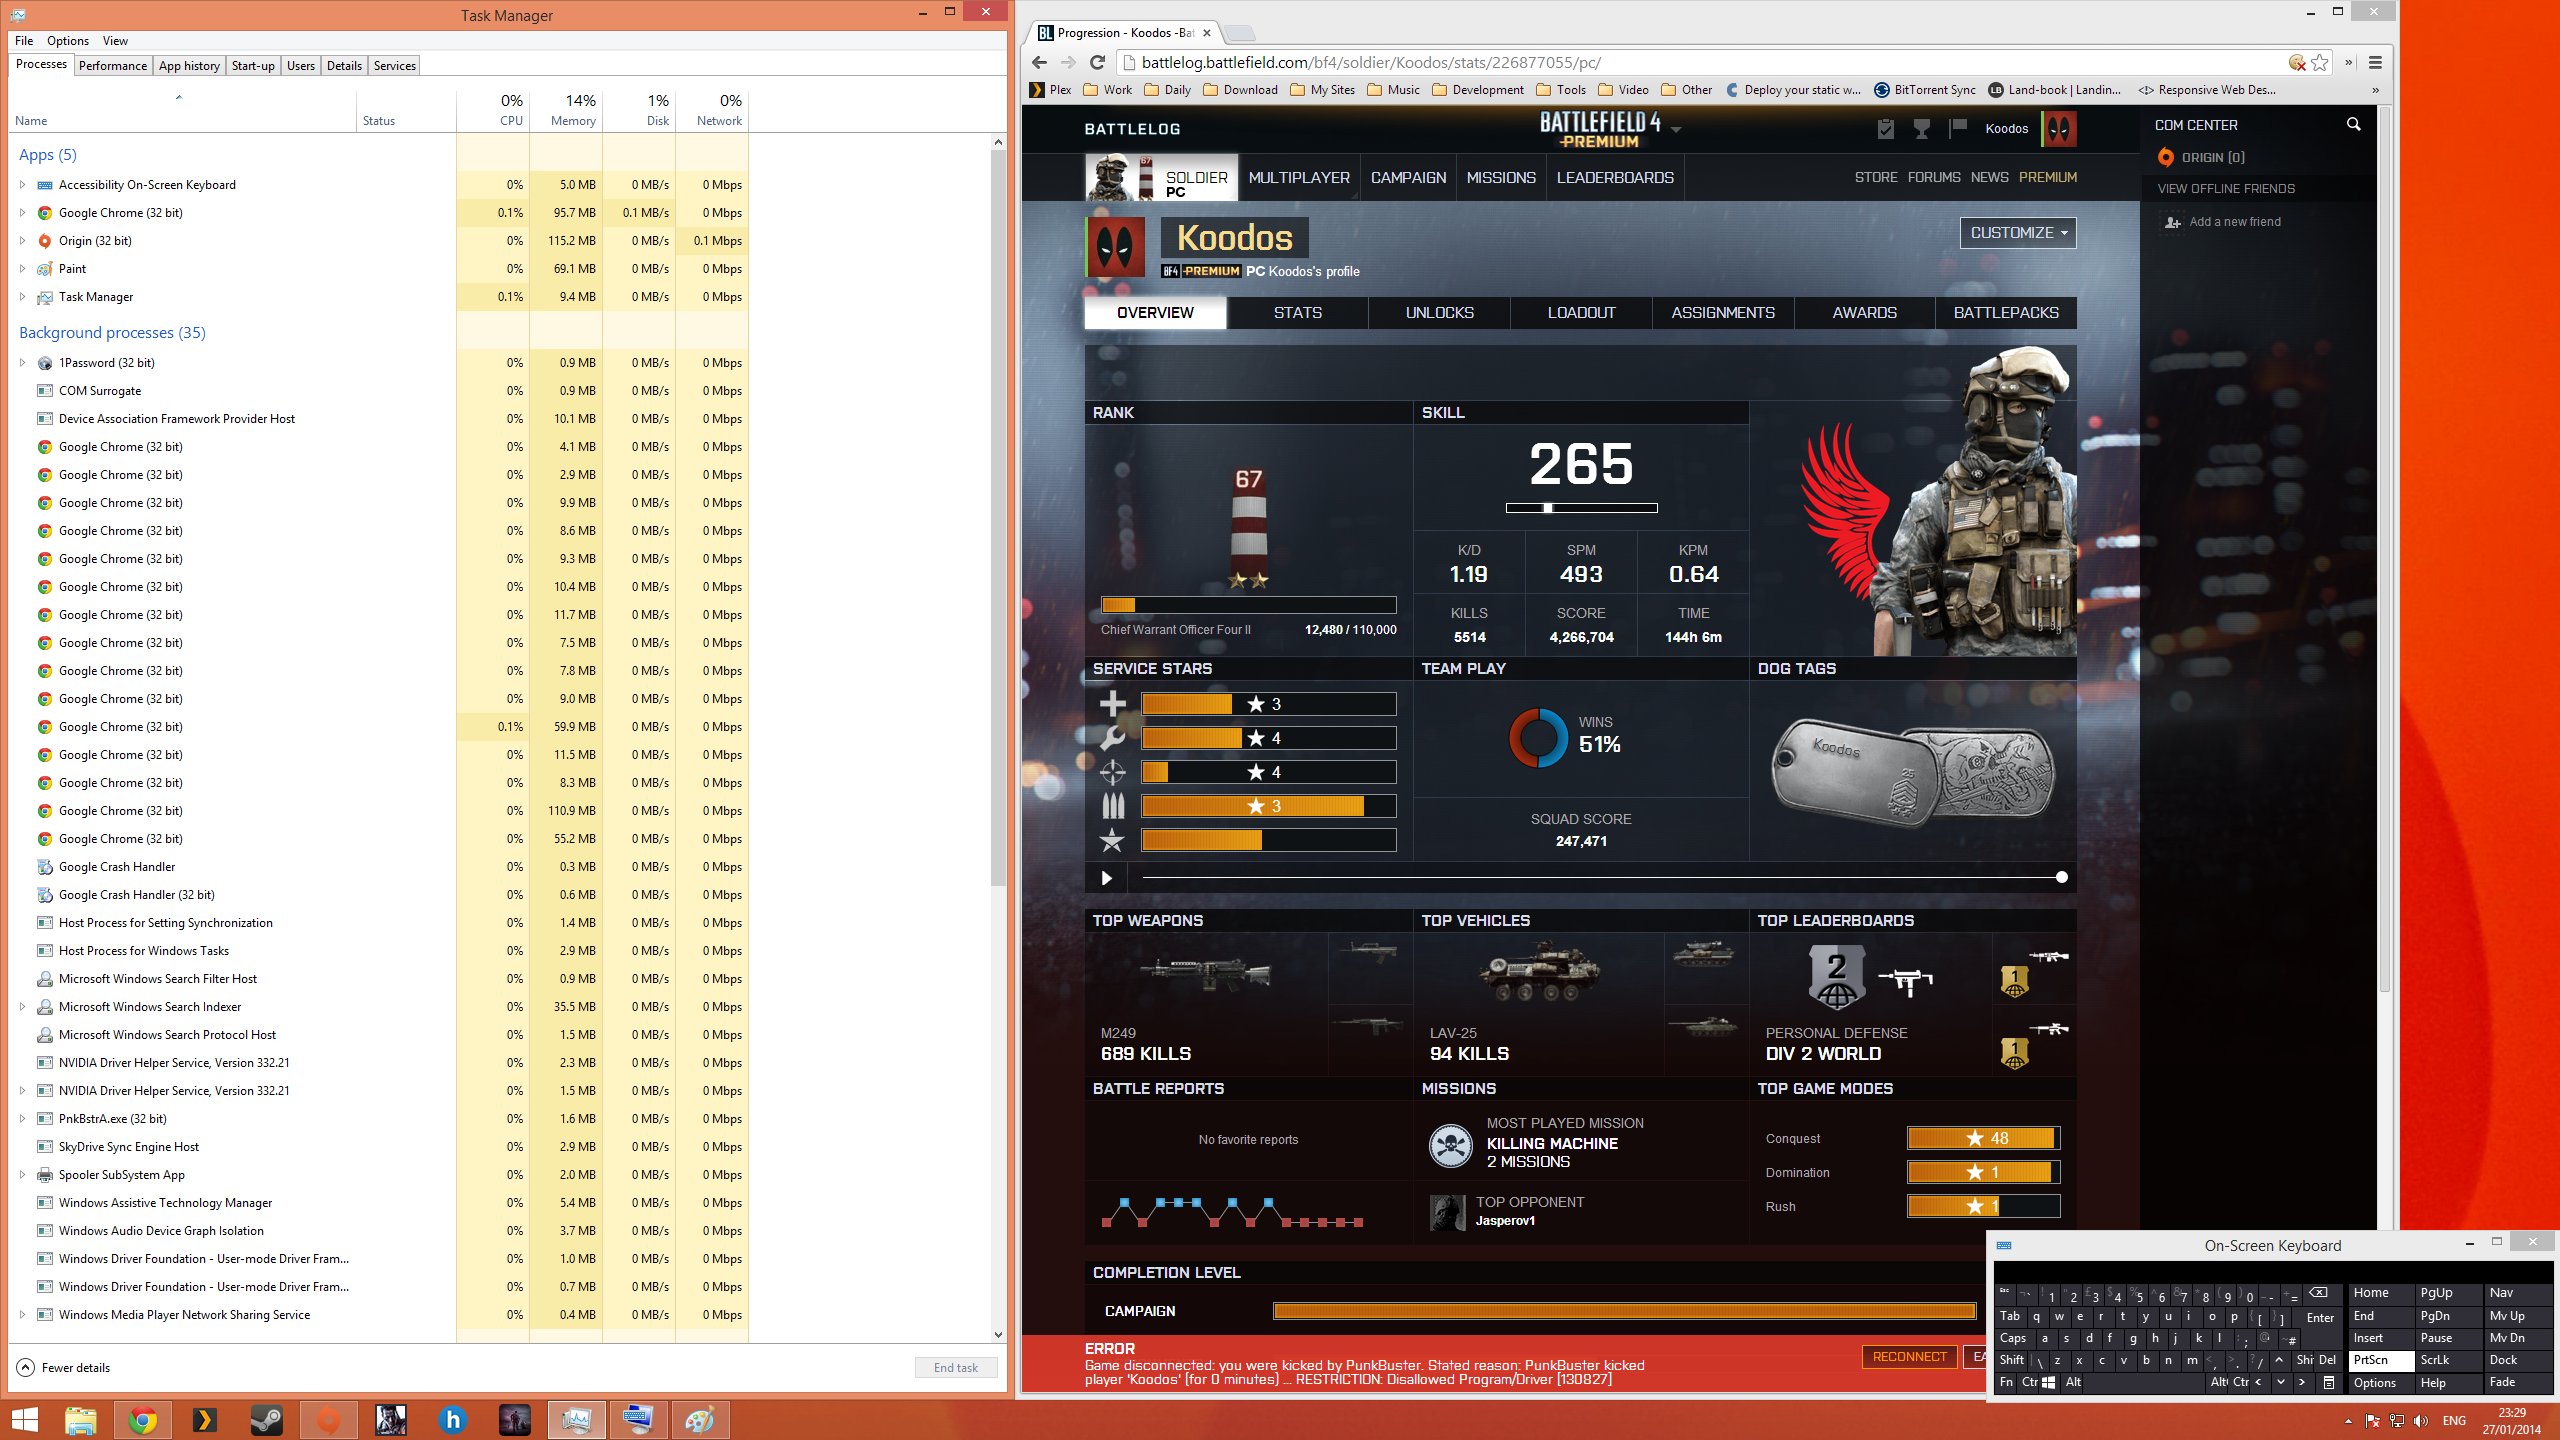Screen dimensions: 2560x1440
Task: Click the Windows Start button
Action: 24,1420
